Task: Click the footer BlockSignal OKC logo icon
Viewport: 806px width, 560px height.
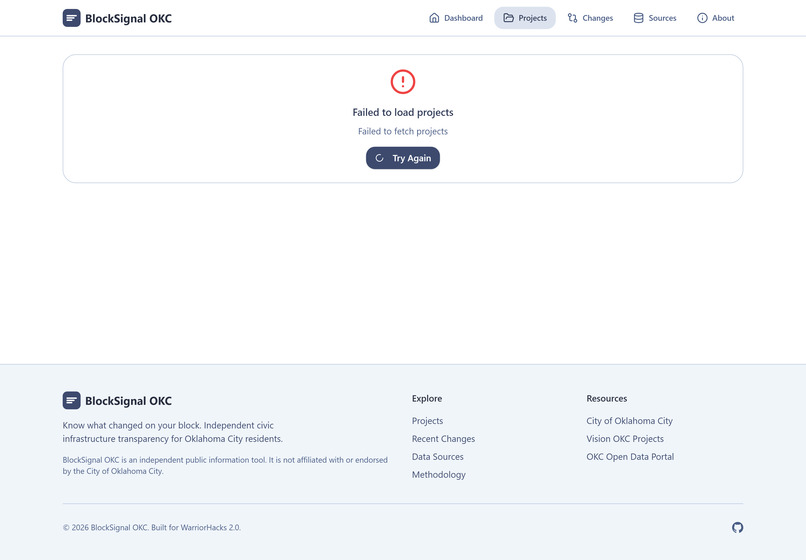Action: (x=71, y=401)
